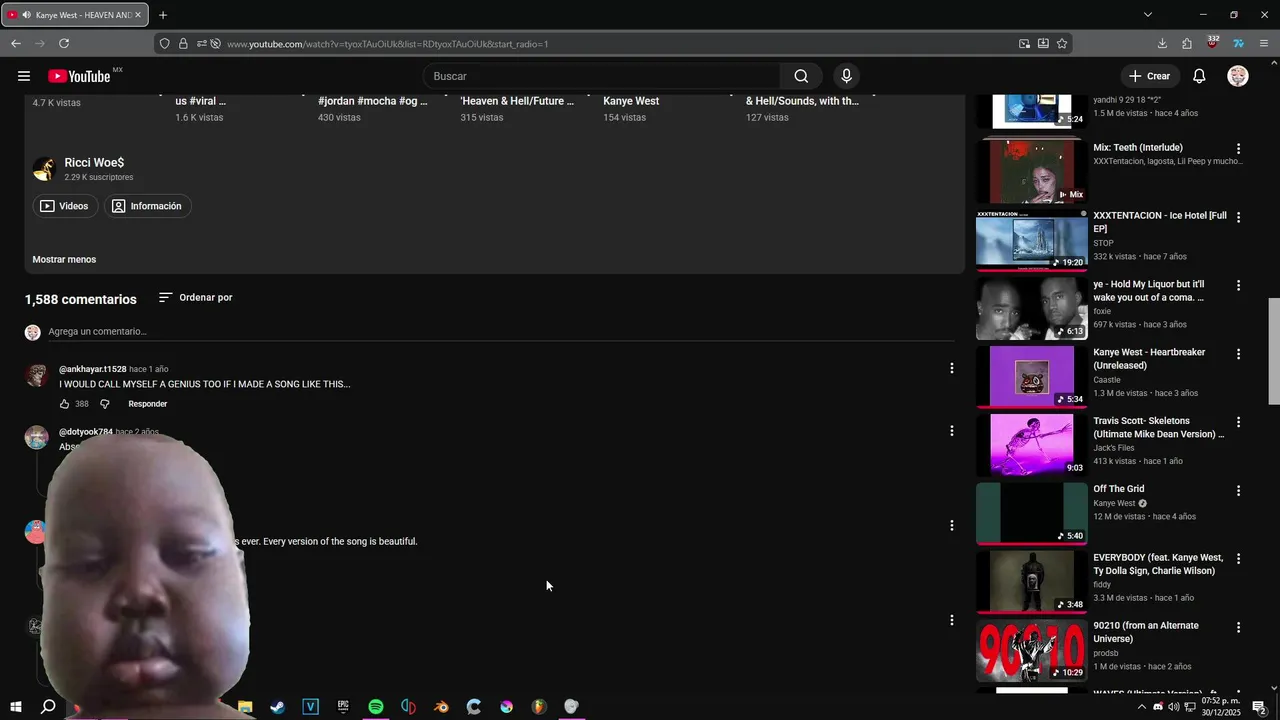Open Epic Games Launcher from taskbar
The width and height of the screenshot is (1280, 720).
click(x=343, y=707)
